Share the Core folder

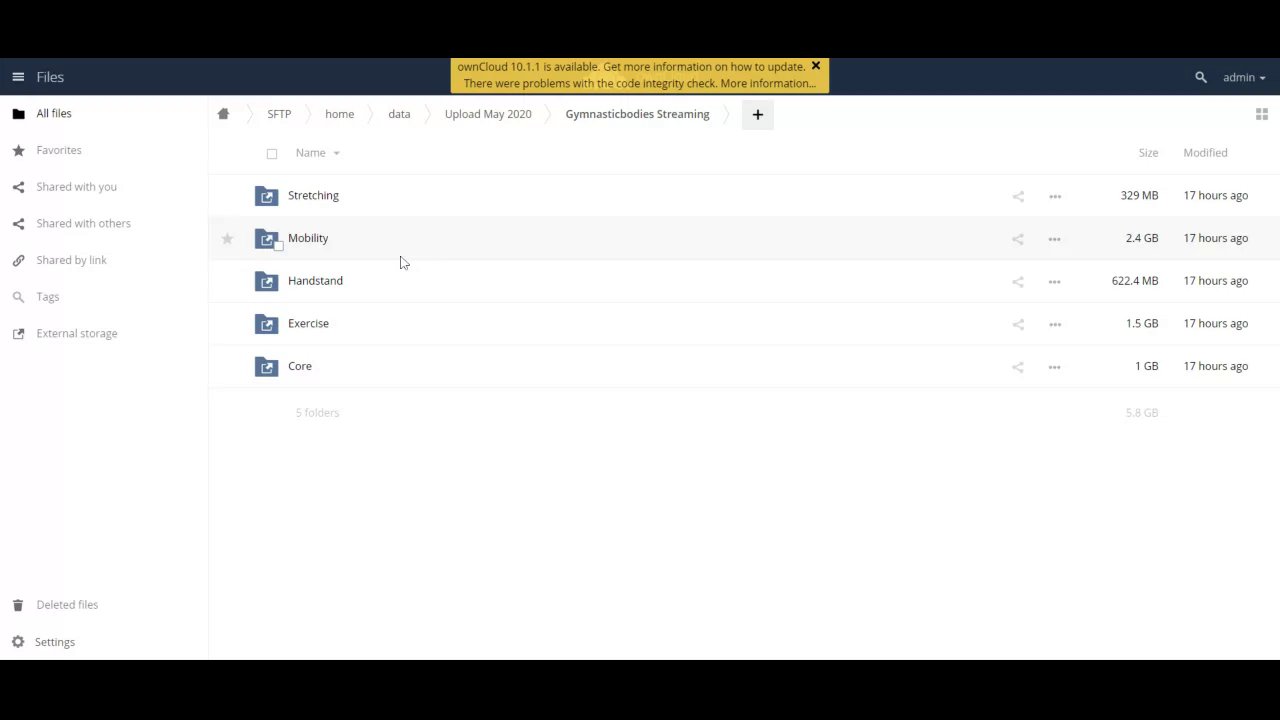[x=1018, y=367]
